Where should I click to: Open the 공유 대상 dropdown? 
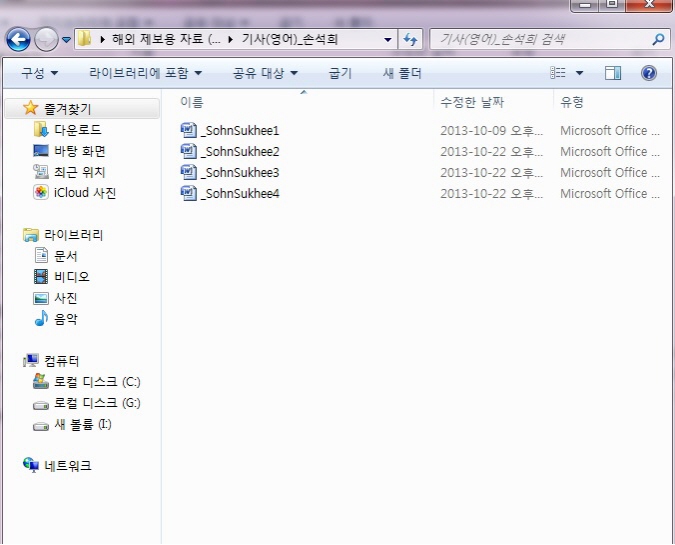[x=265, y=73]
